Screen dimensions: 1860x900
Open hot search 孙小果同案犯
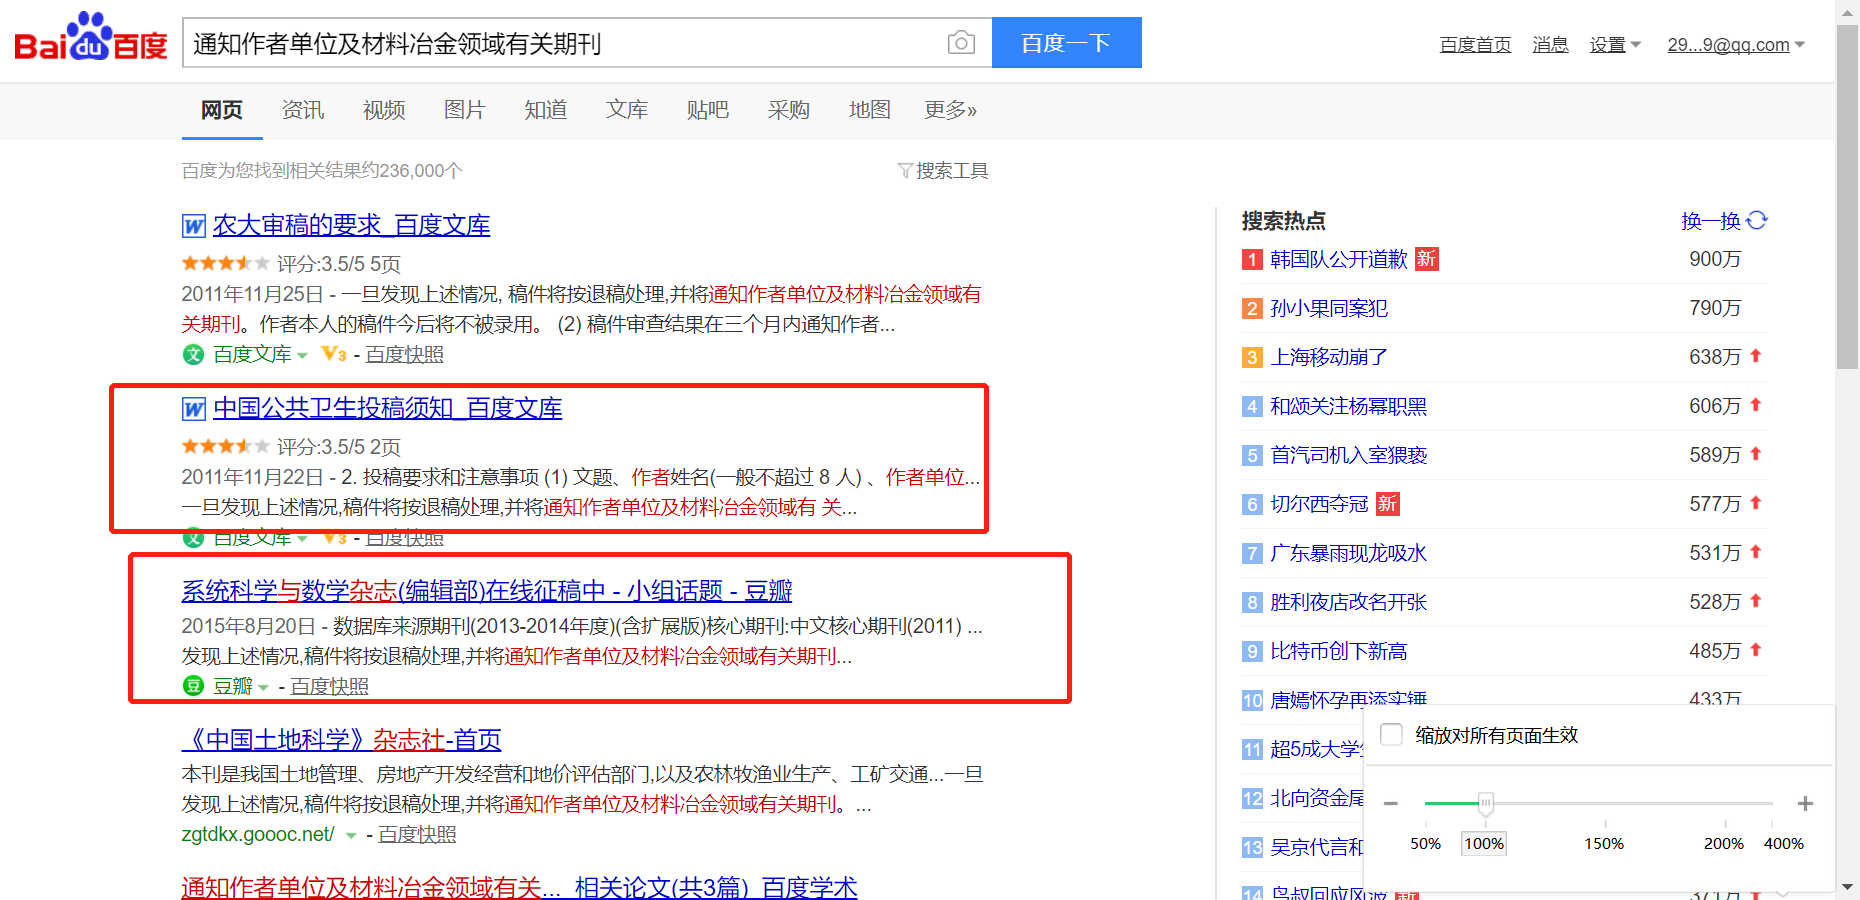click(1329, 308)
